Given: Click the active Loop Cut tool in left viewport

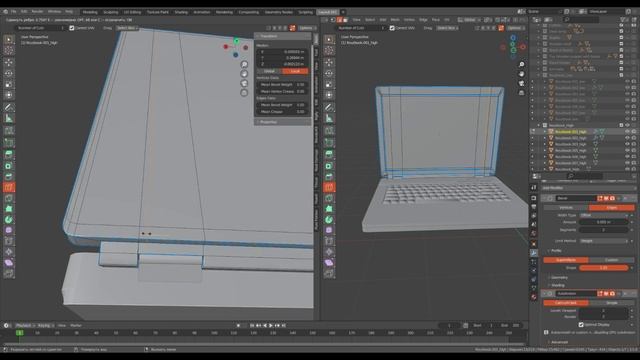Looking at the screenshot, I should 9,187.
